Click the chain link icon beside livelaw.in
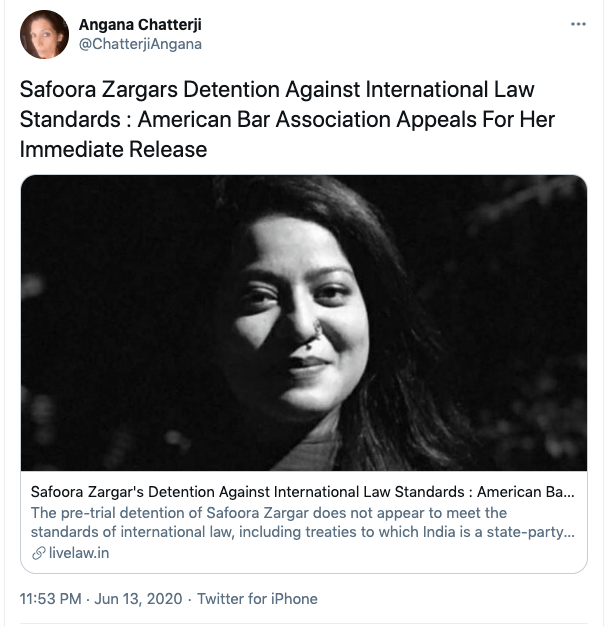This screenshot has width=607, height=626. tap(39, 553)
